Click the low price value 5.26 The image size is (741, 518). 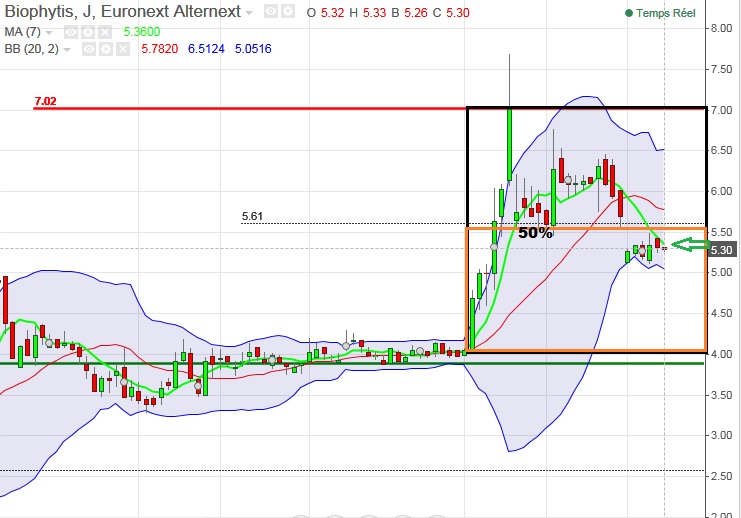coord(416,13)
